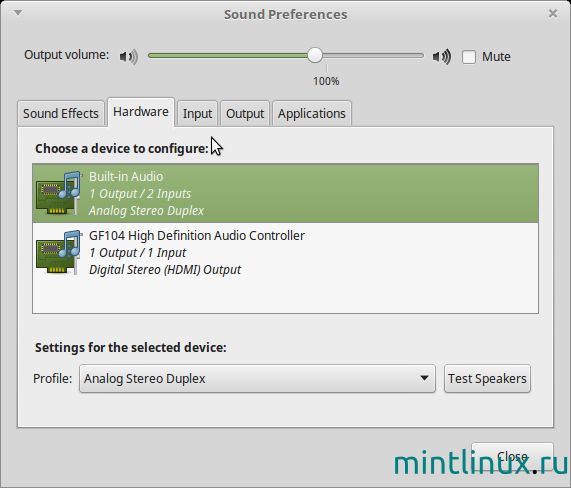Click the Built-in Audio sound card icon
The width and height of the screenshot is (571, 488).
[x=58, y=193]
